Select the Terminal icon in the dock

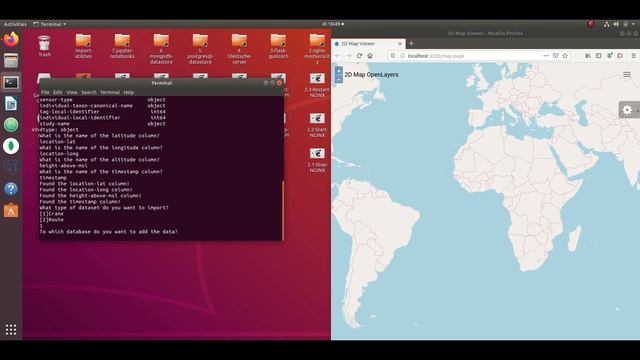pyautogui.click(x=11, y=82)
